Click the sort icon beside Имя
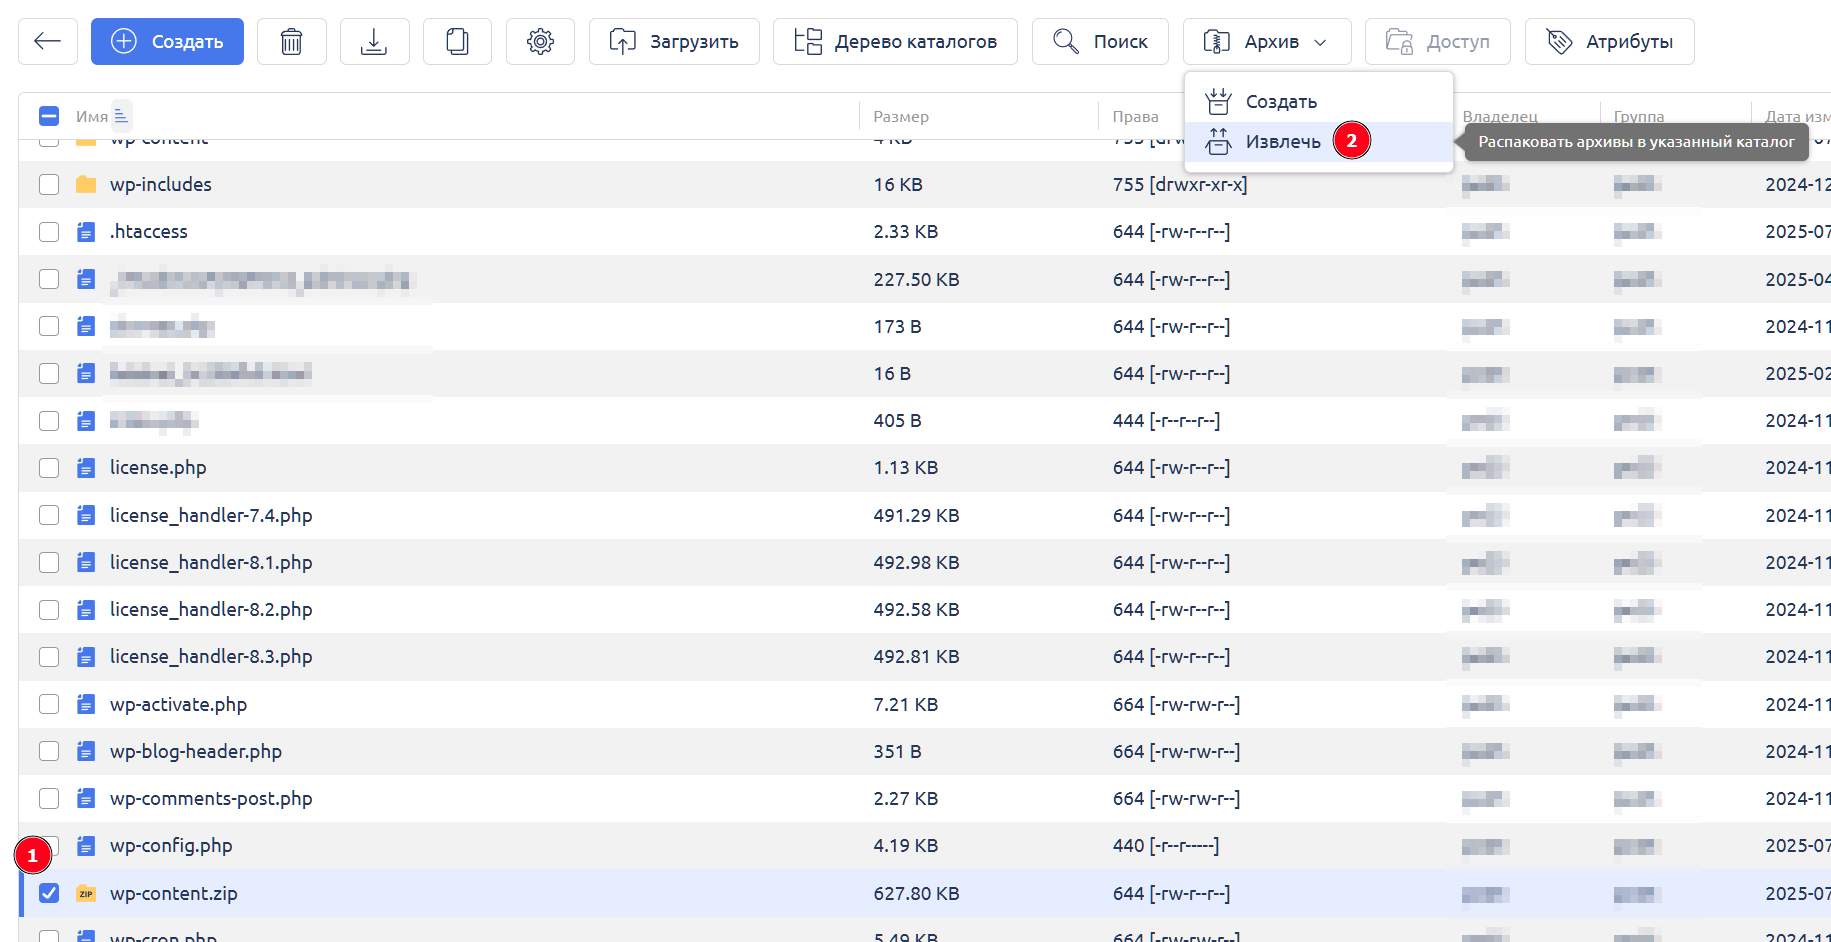The width and height of the screenshot is (1831, 942). [121, 116]
